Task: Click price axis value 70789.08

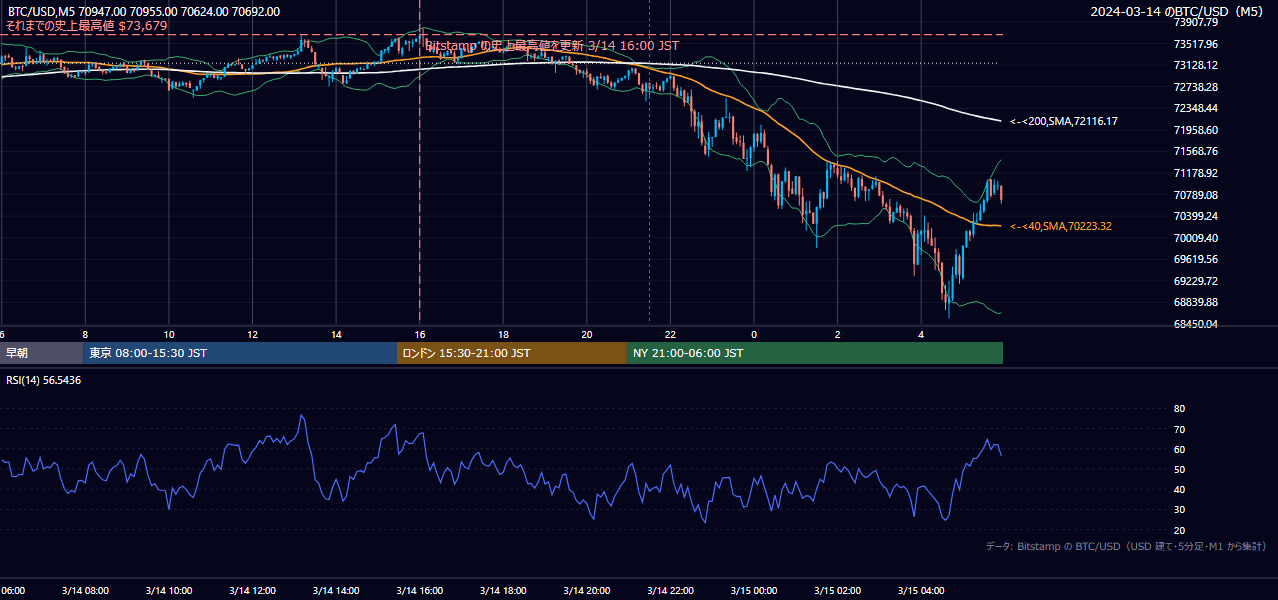Action: [1195, 194]
